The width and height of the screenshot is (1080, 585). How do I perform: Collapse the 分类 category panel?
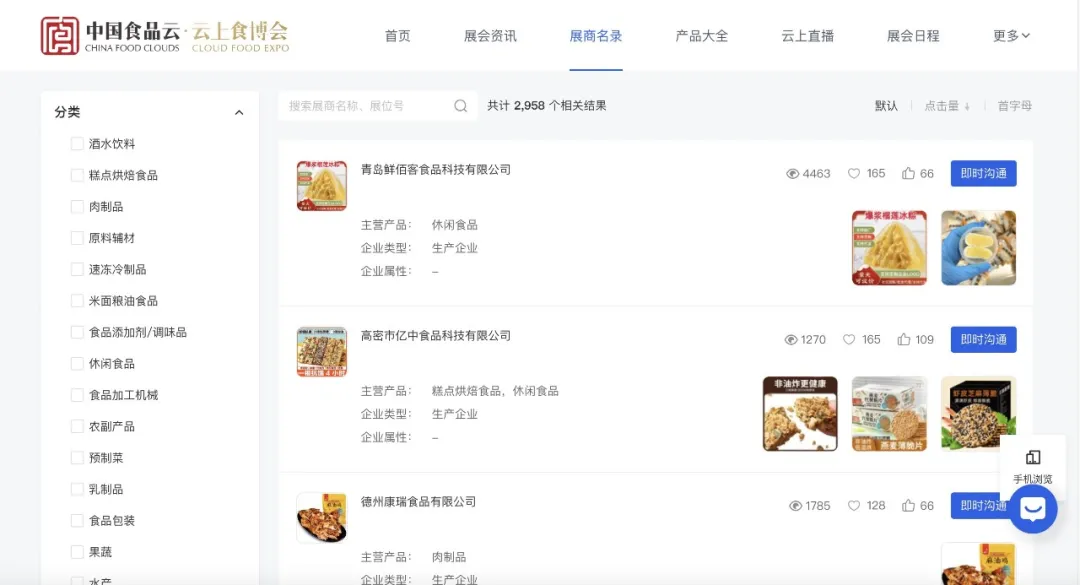239,113
